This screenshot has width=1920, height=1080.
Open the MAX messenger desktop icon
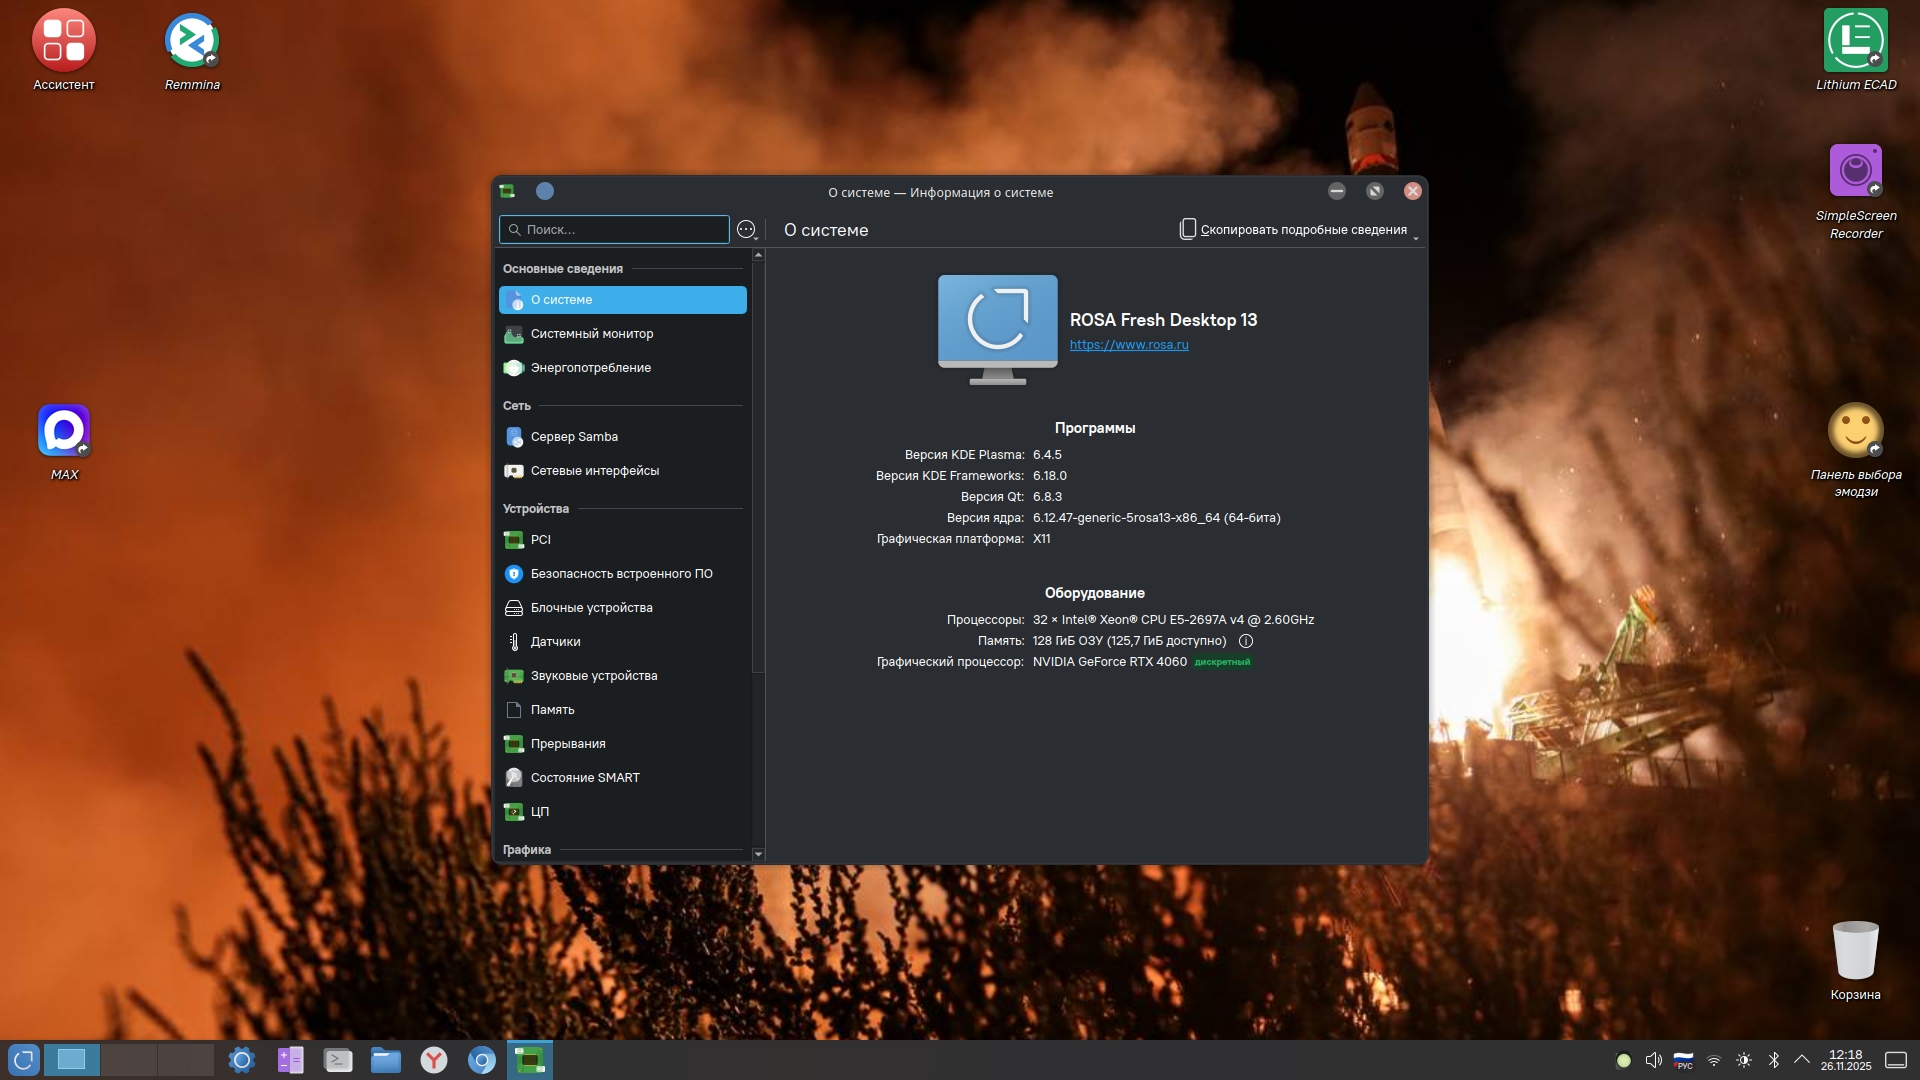coord(64,431)
